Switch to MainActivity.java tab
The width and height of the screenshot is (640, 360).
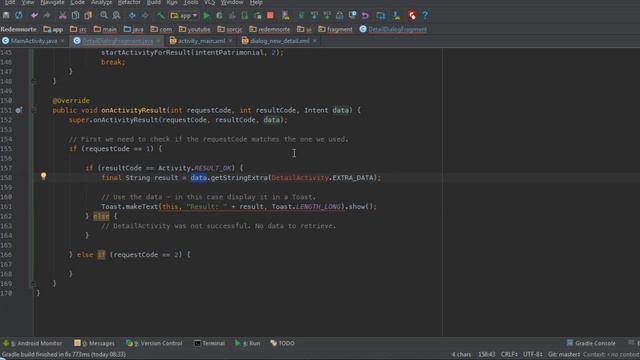click(33, 41)
